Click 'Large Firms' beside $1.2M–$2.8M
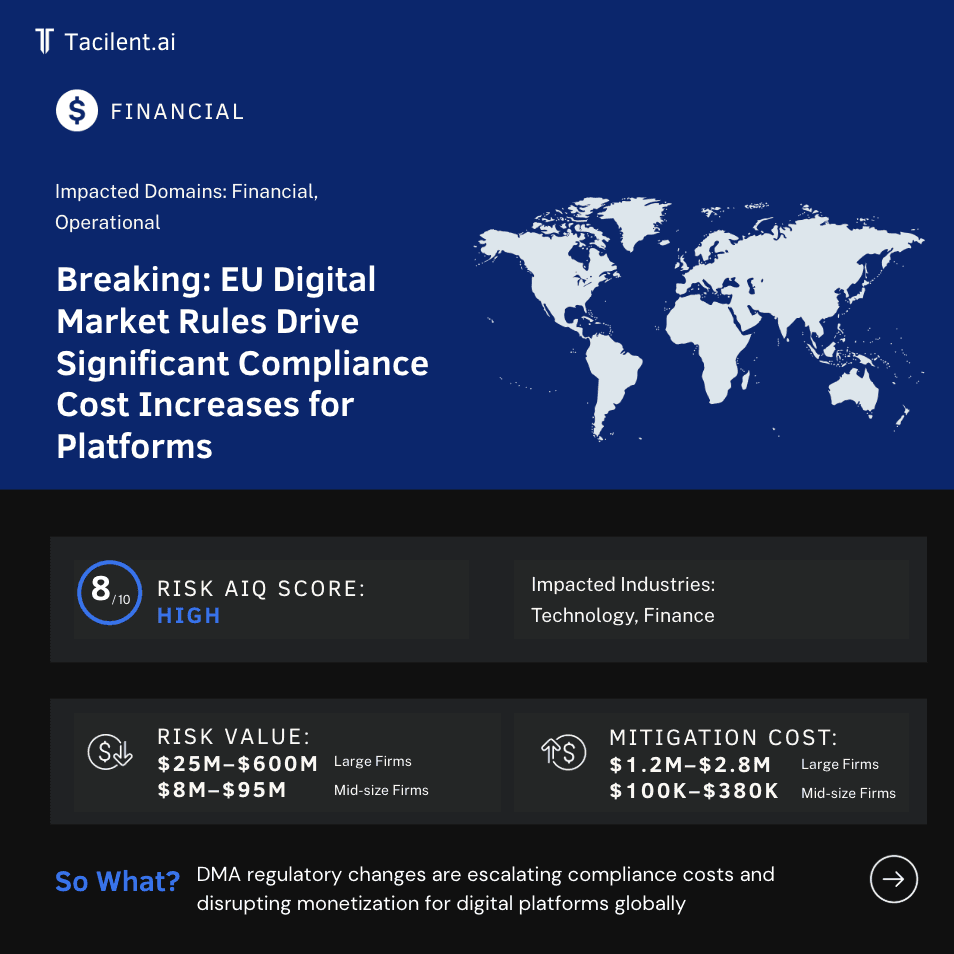954x954 pixels. [x=840, y=764]
